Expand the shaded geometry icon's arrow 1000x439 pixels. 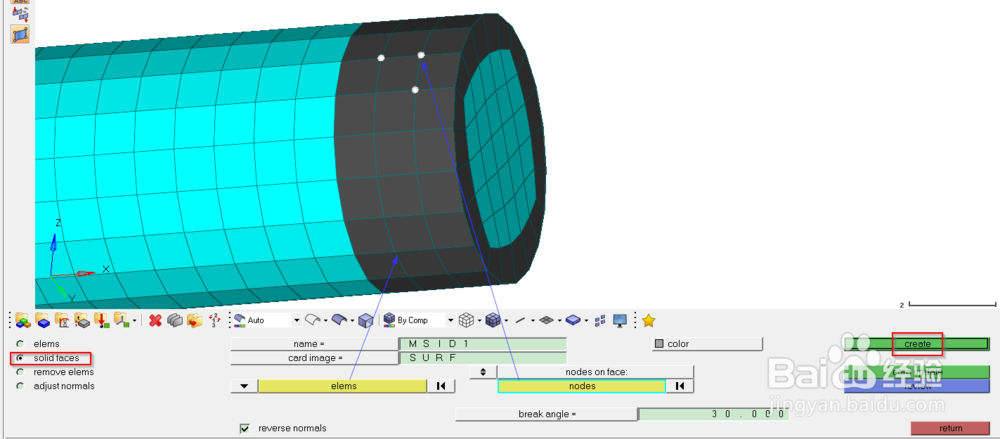click(351, 320)
